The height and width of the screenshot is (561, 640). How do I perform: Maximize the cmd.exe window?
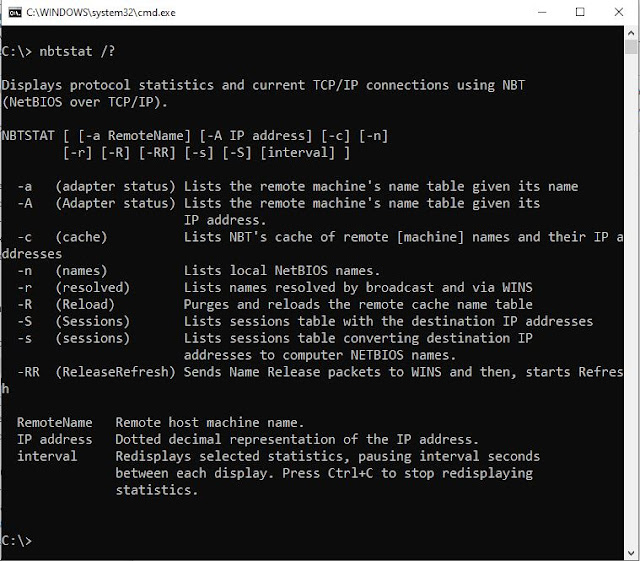click(580, 12)
